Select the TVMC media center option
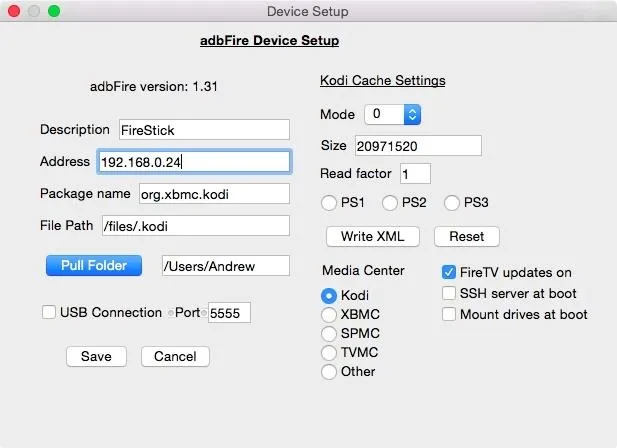The height and width of the screenshot is (448, 617). coord(329,352)
